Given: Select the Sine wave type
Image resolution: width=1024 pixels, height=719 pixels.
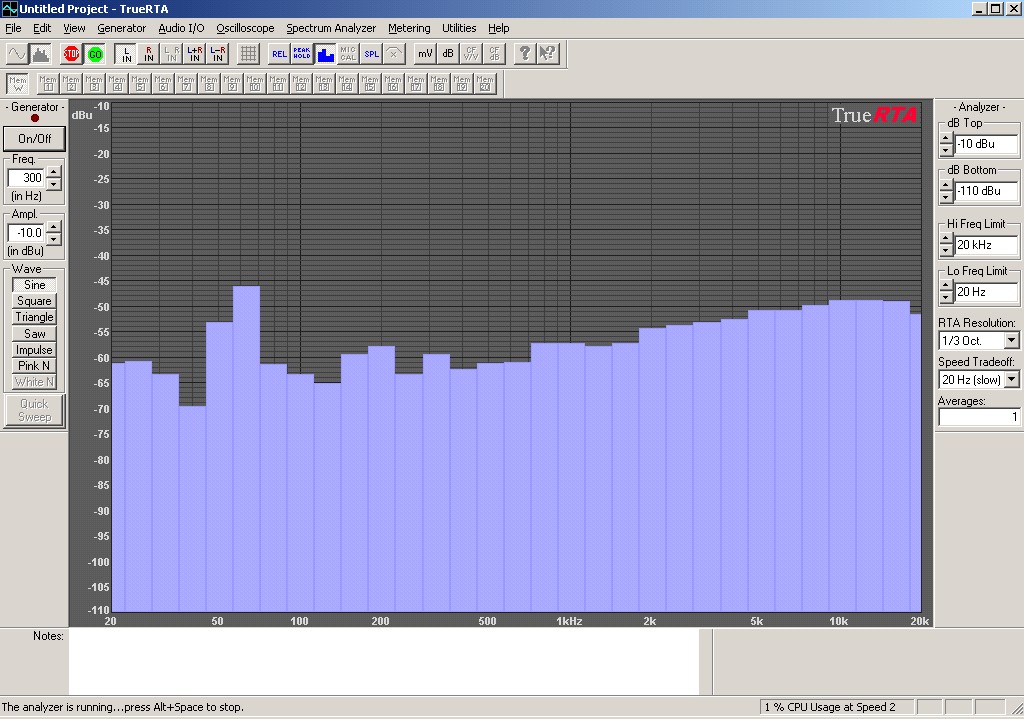Looking at the screenshot, I should pos(34,285).
